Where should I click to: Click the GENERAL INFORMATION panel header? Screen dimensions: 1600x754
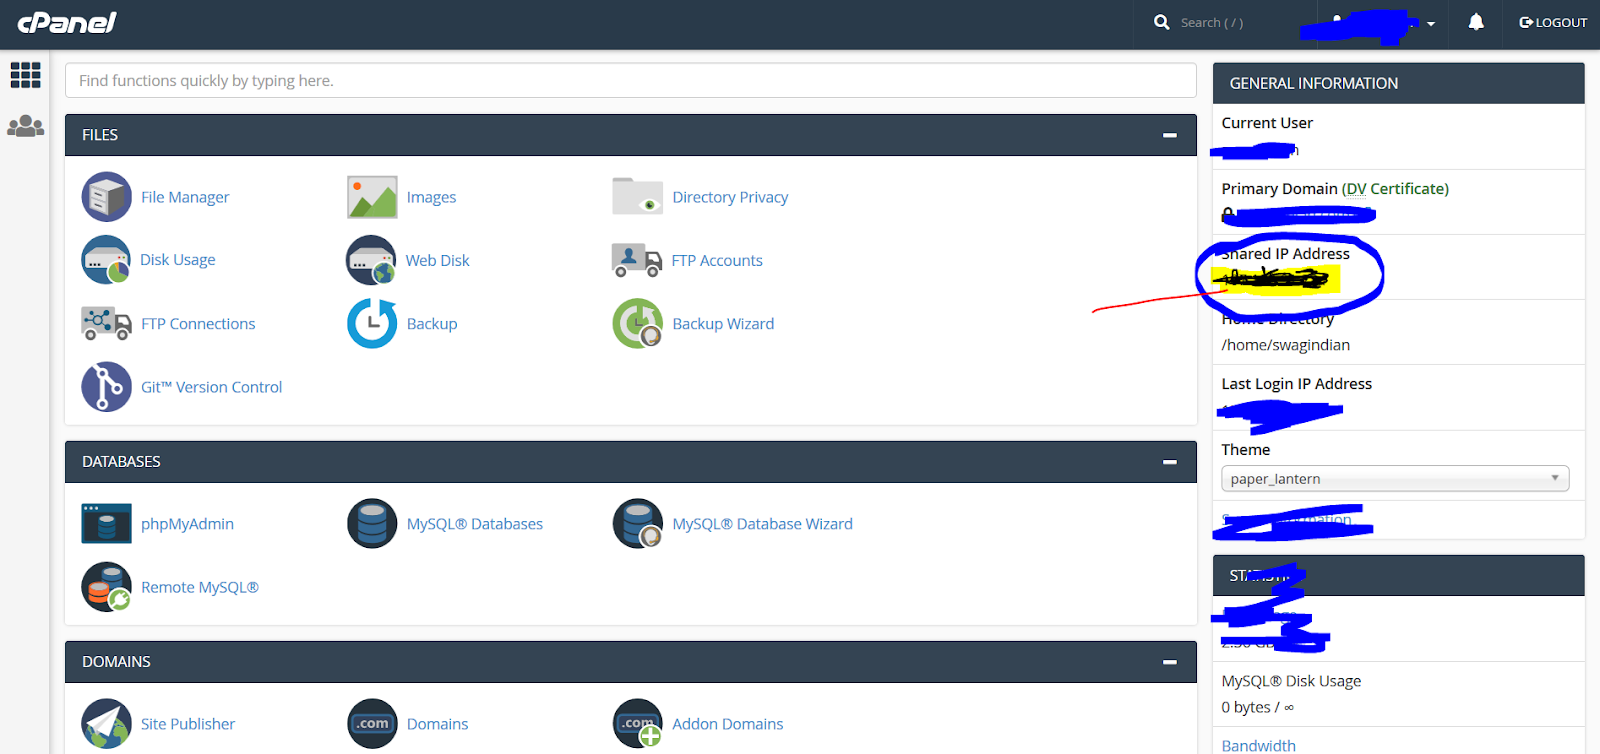pyautogui.click(x=1398, y=83)
